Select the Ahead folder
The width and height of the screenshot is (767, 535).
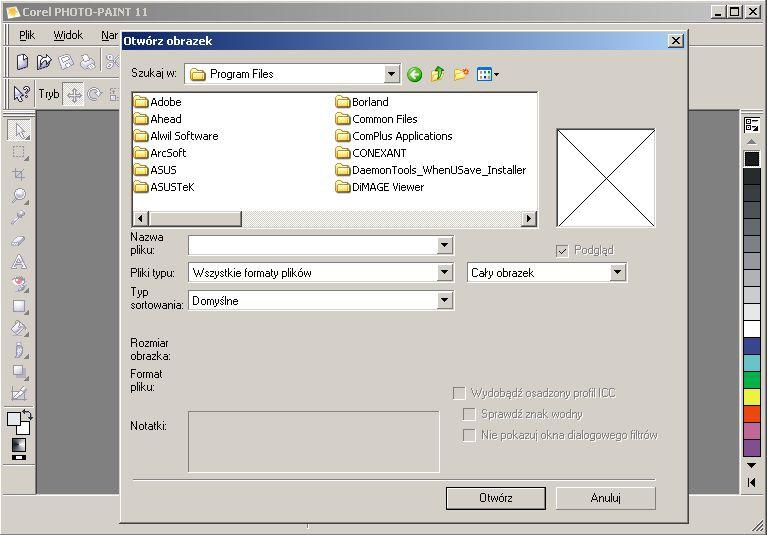(158, 119)
